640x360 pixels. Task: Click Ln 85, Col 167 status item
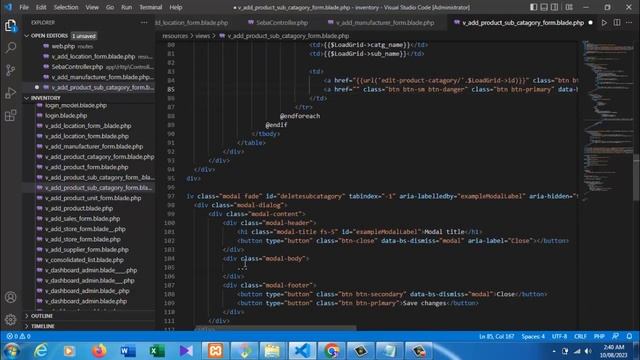click(x=496, y=336)
